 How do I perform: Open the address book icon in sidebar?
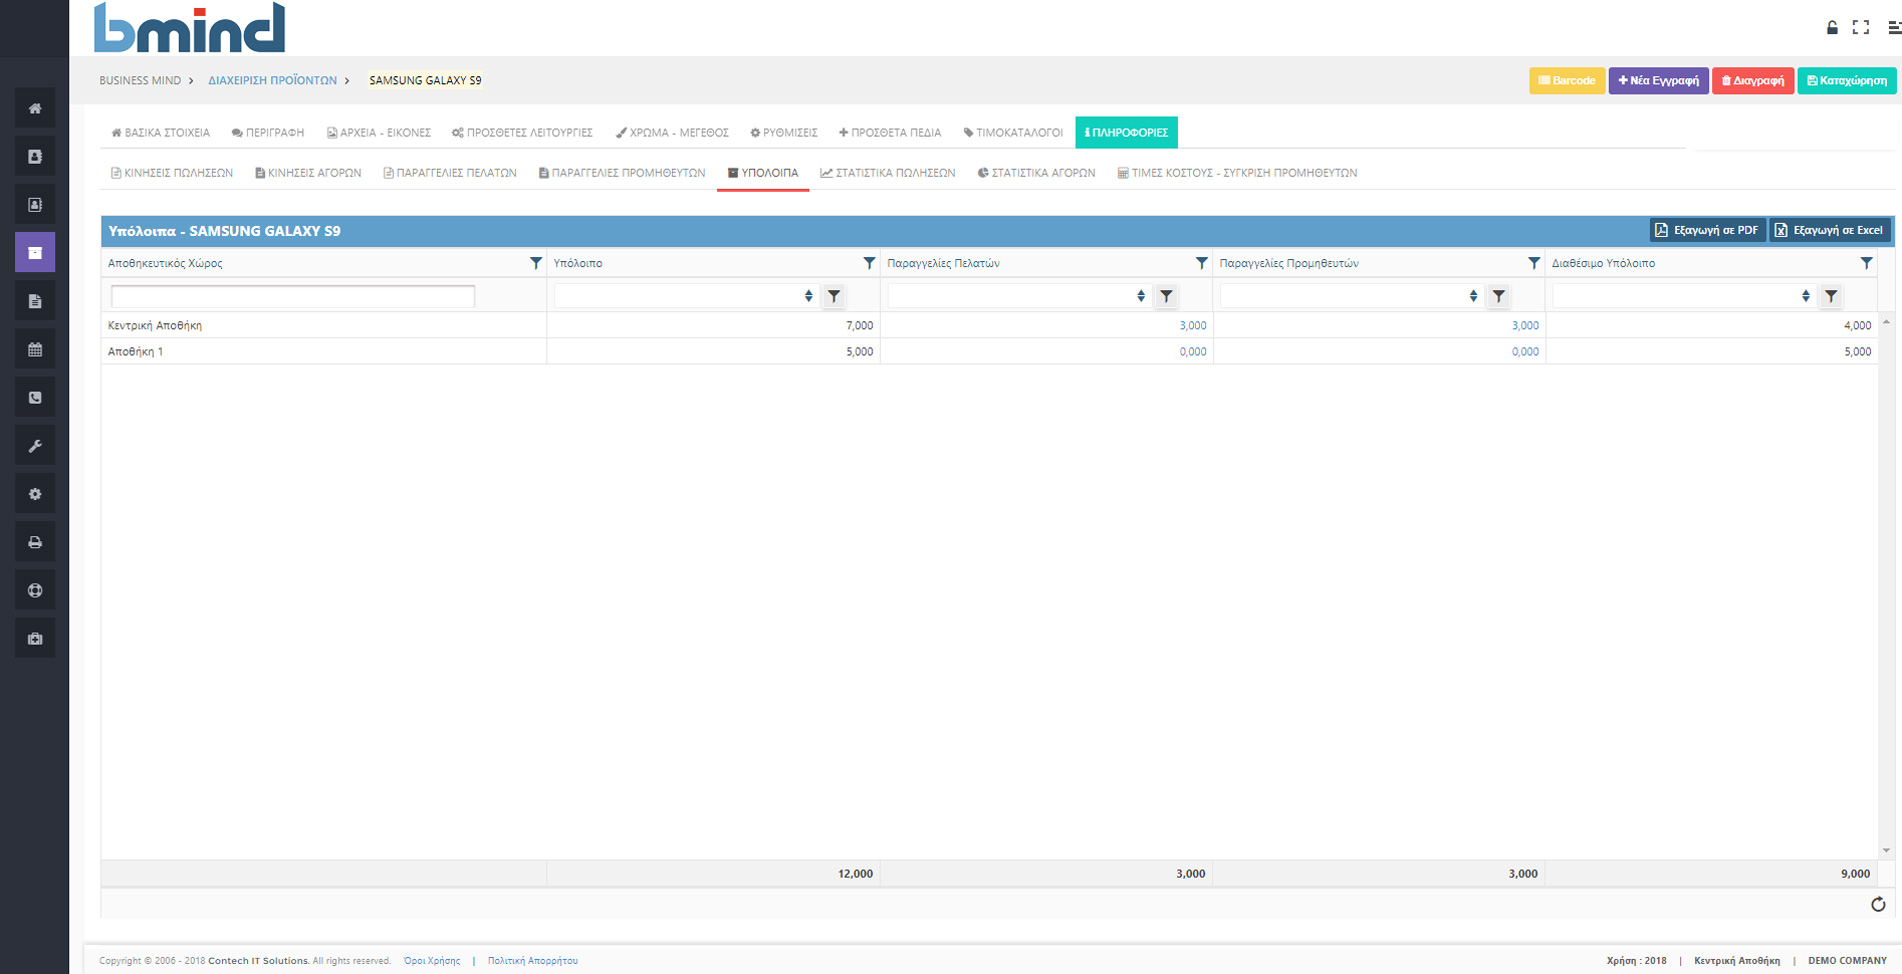click(35, 156)
